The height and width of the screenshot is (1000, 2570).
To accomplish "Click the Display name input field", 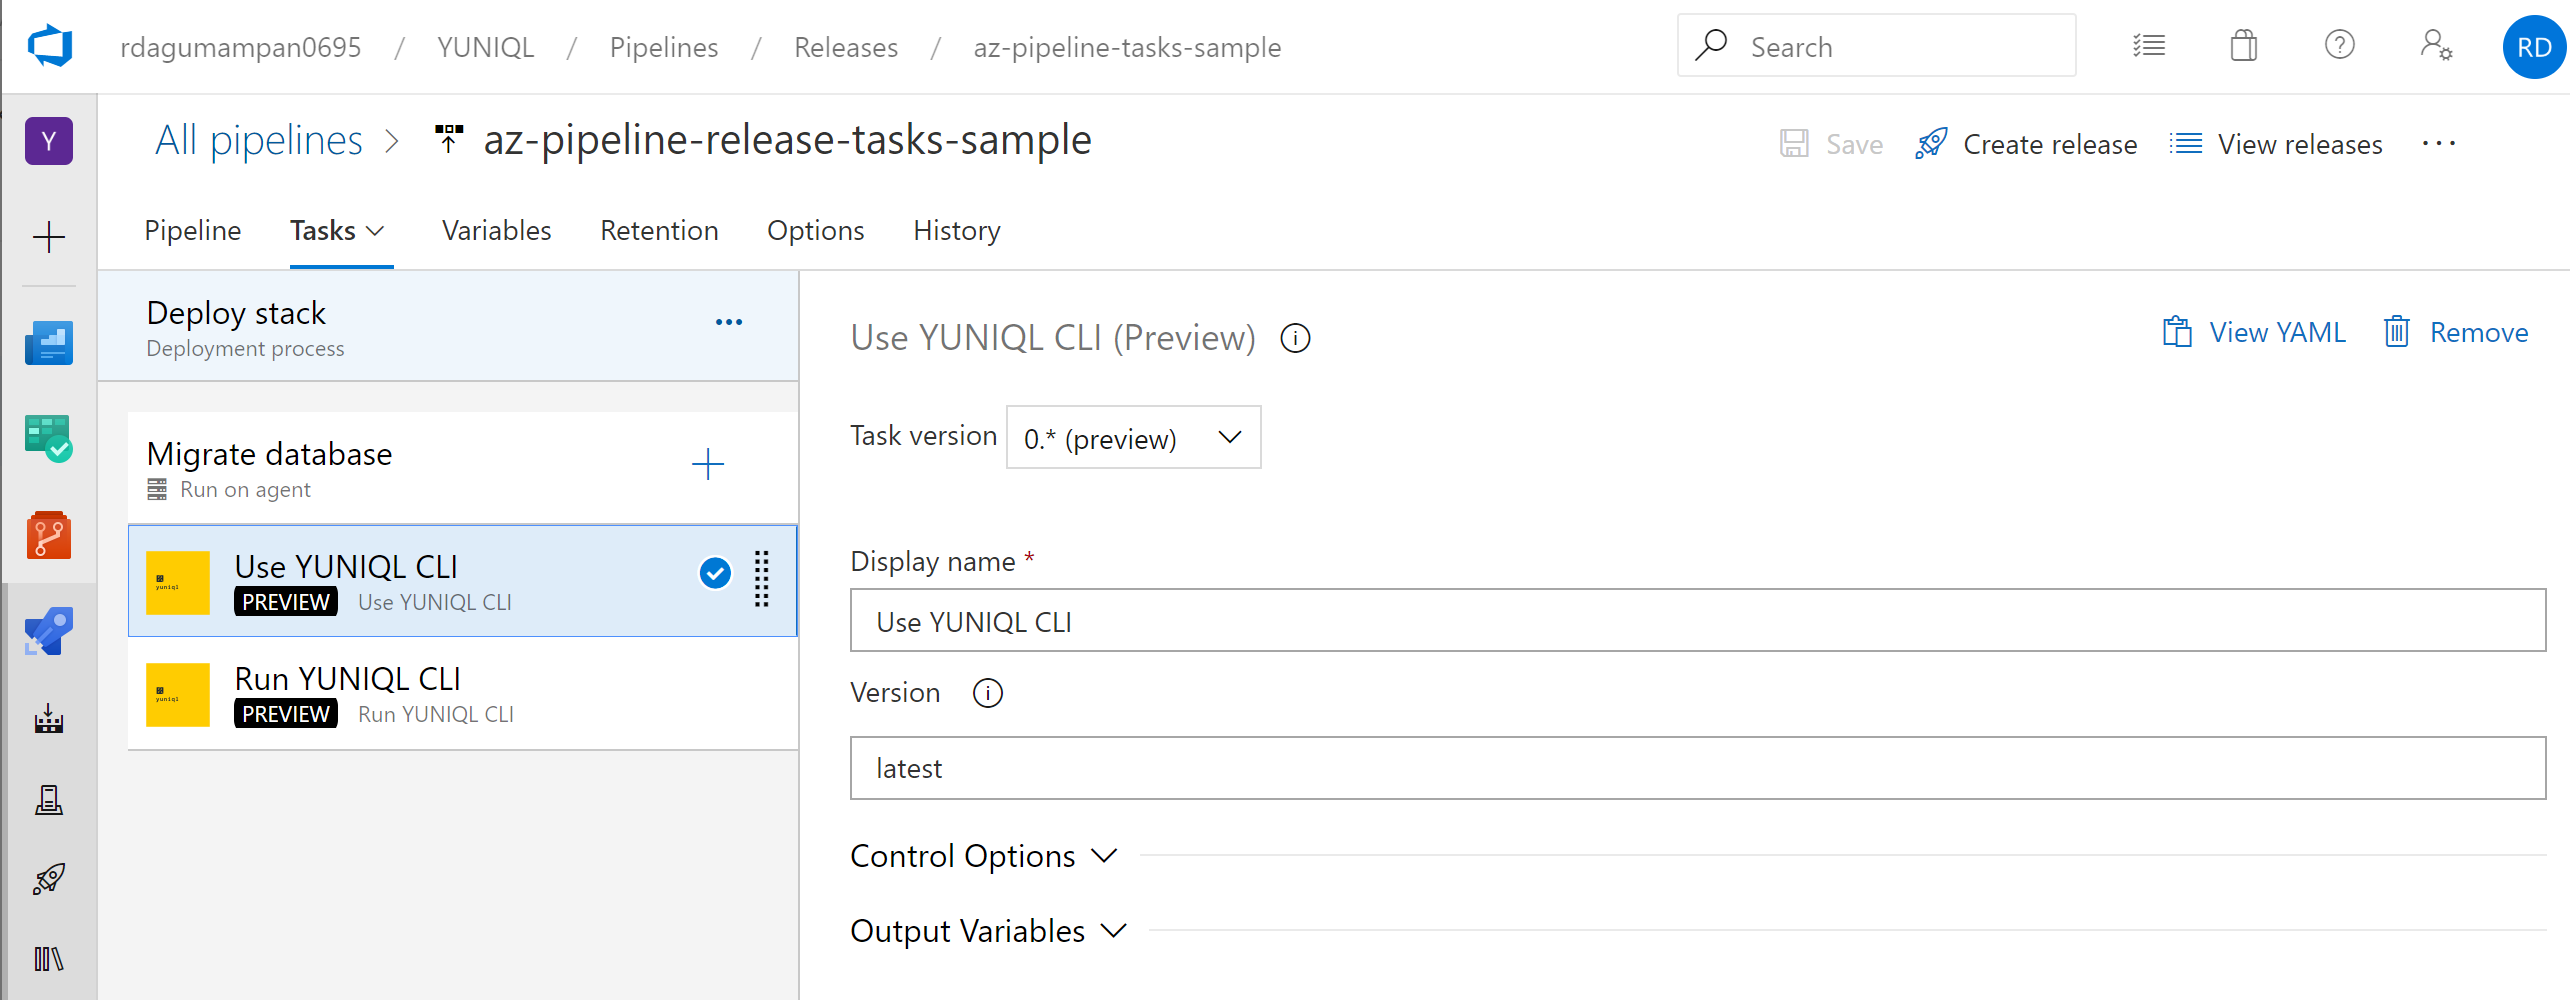I will 1697,620.
